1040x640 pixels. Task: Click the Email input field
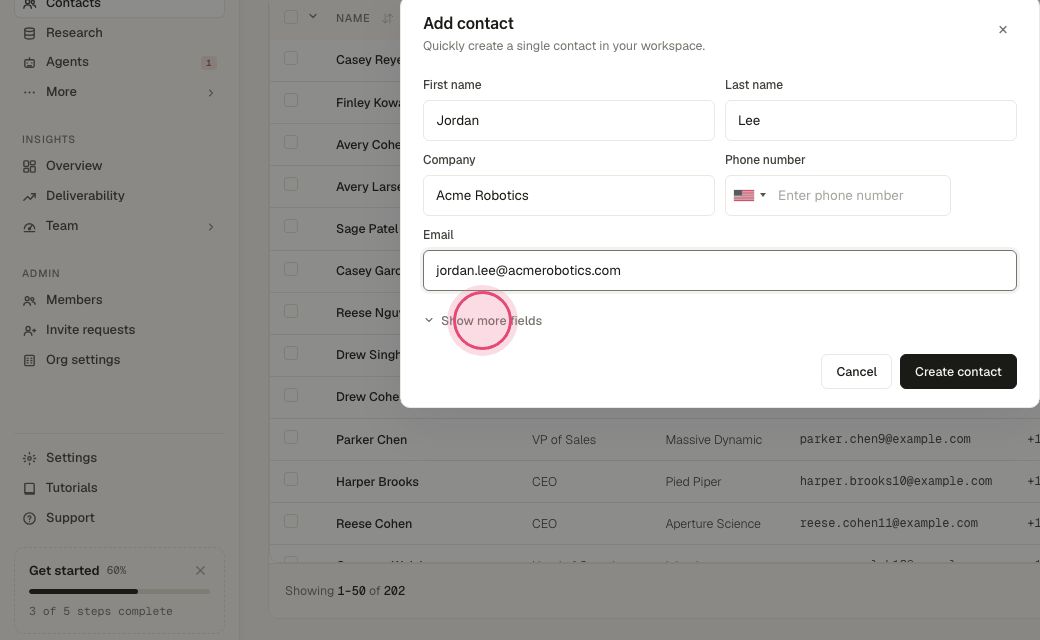point(720,270)
